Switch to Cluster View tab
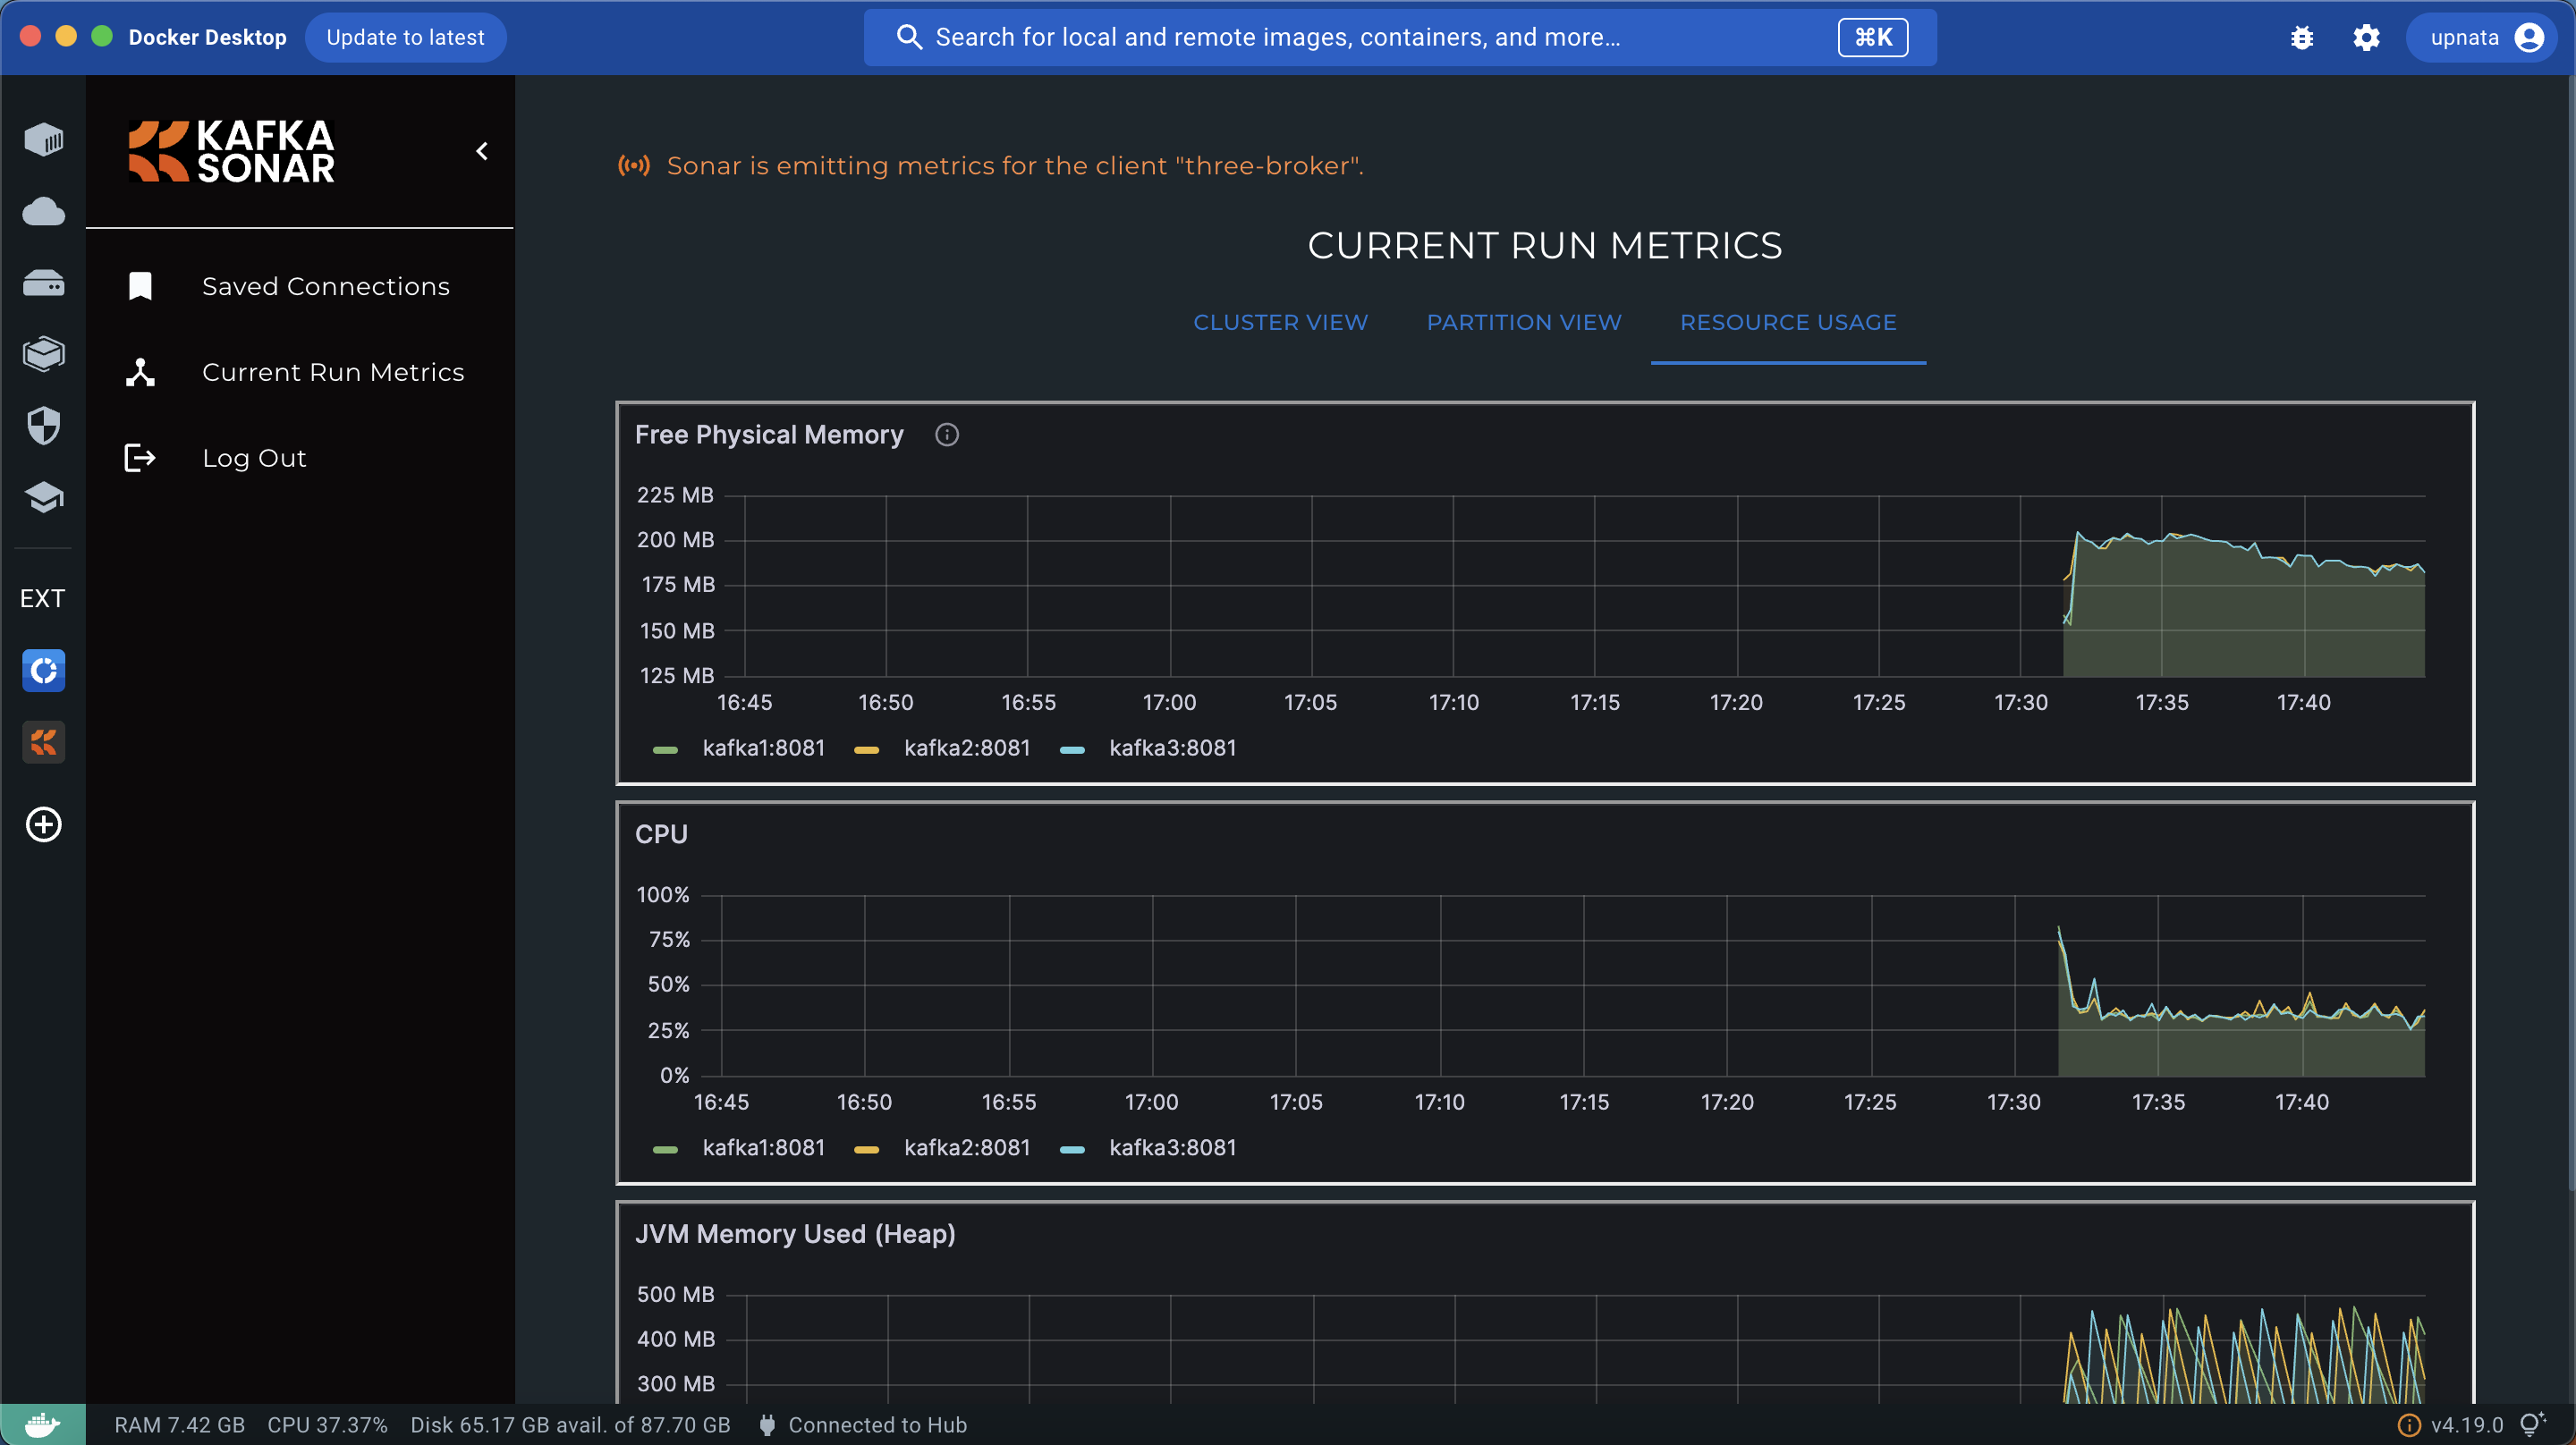This screenshot has width=2576, height=1445. tap(1280, 323)
